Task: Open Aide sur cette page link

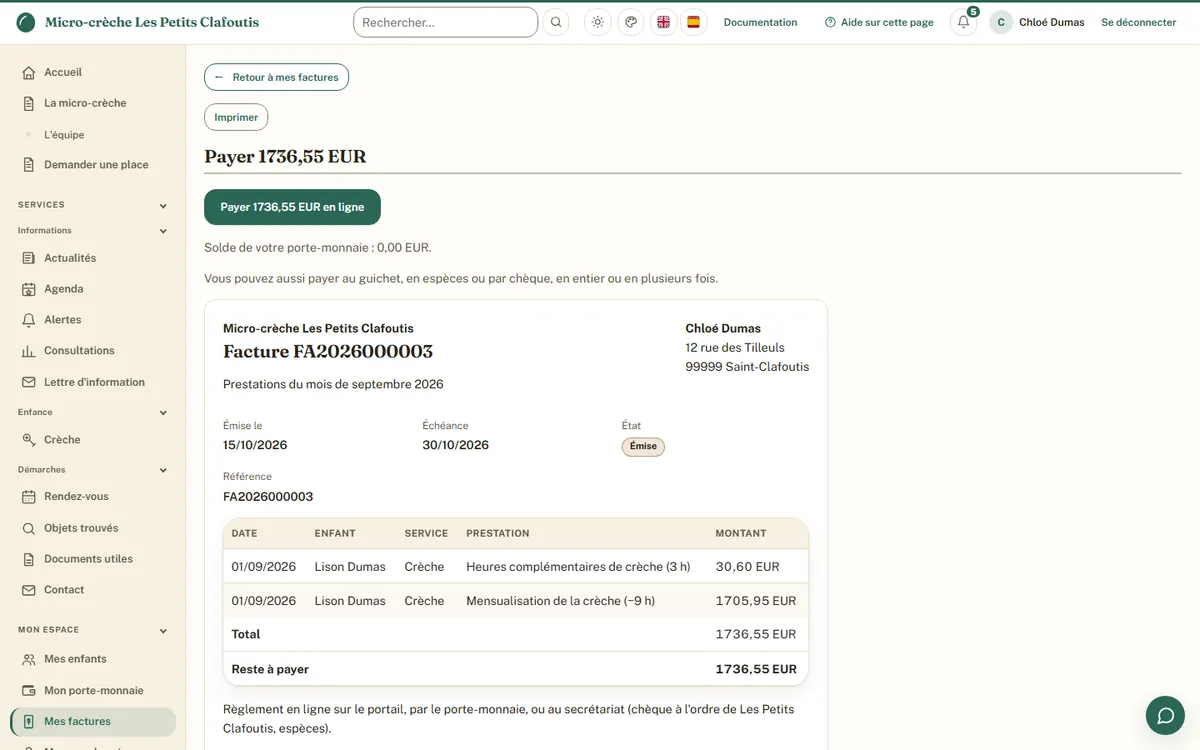Action: [x=879, y=22]
